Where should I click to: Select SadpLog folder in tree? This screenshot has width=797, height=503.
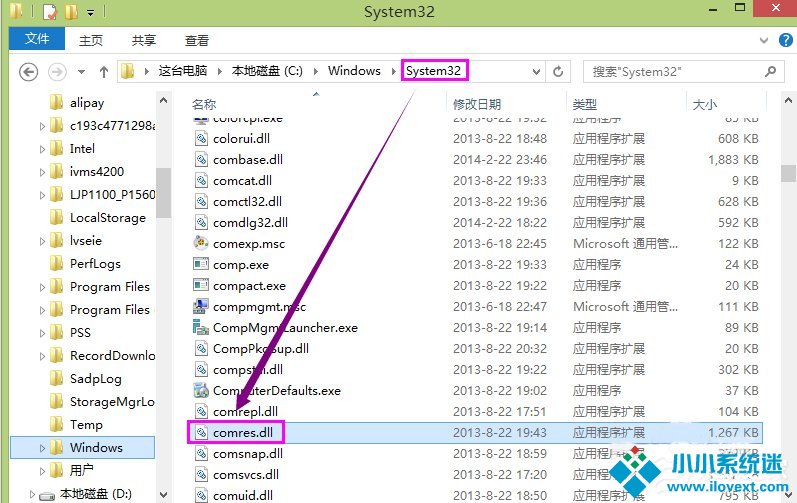pyautogui.click(x=96, y=379)
